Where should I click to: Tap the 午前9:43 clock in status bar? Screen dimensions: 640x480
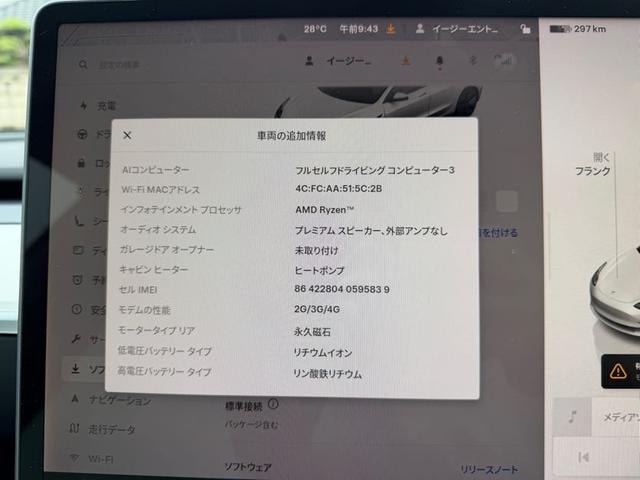(x=358, y=29)
